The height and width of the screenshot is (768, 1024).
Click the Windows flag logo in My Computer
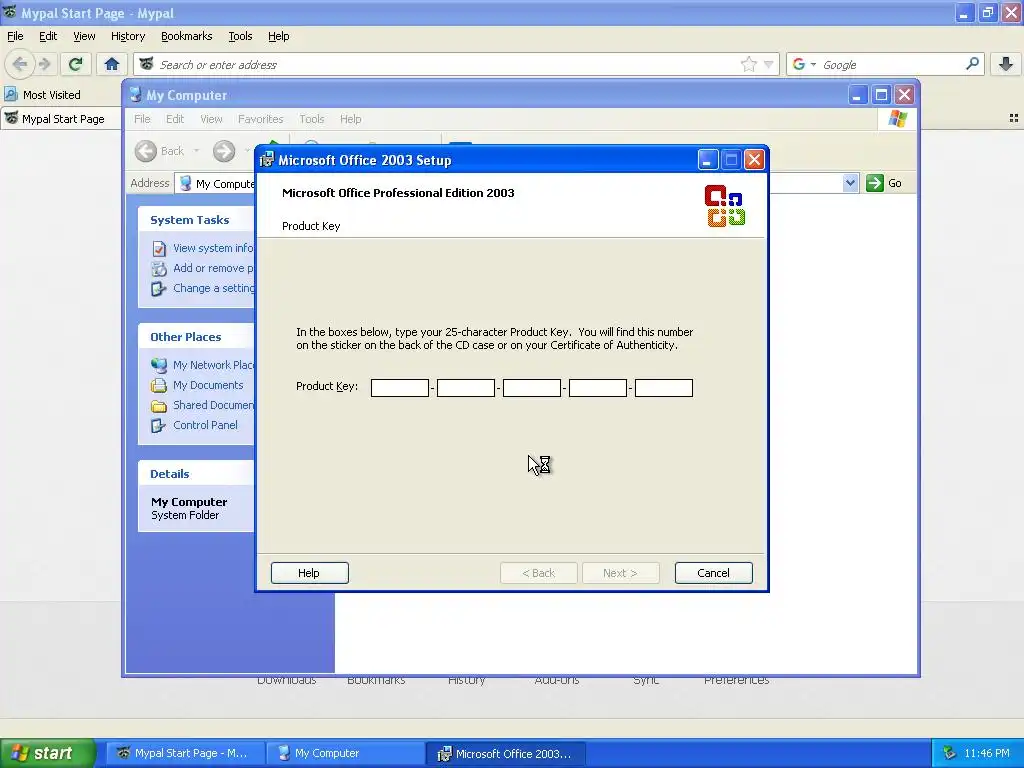pyautogui.click(x=897, y=119)
